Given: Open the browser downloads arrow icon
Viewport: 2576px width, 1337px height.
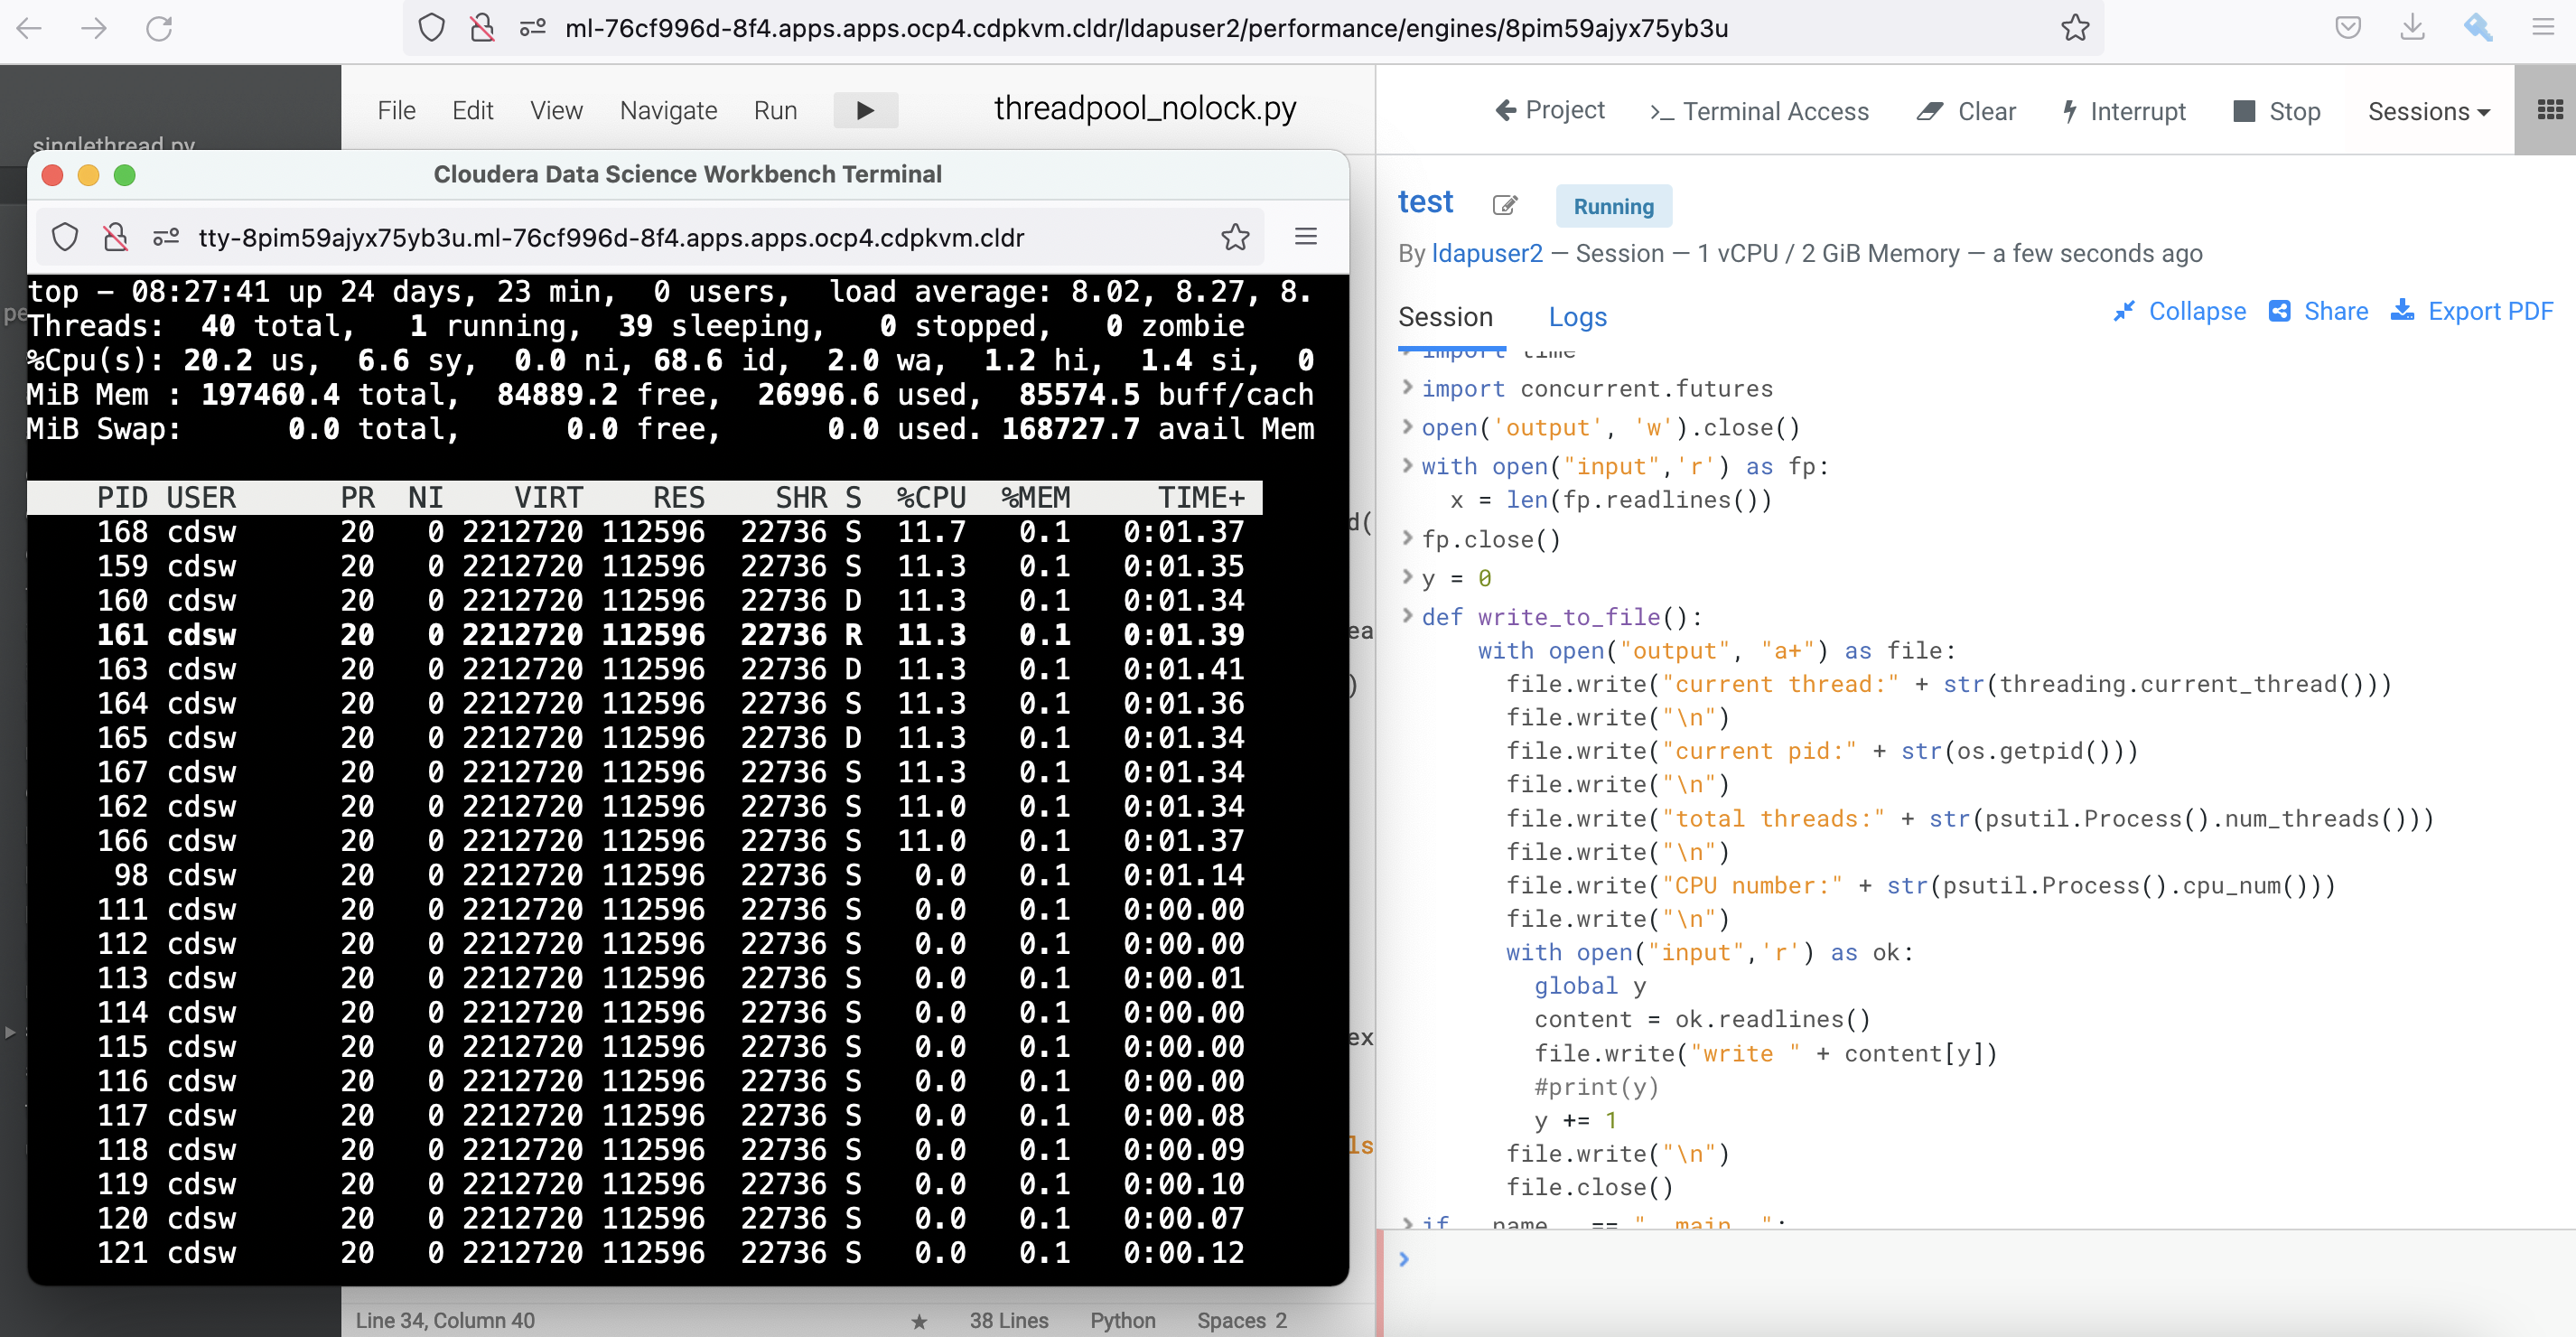Looking at the screenshot, I should point(2412,28).
